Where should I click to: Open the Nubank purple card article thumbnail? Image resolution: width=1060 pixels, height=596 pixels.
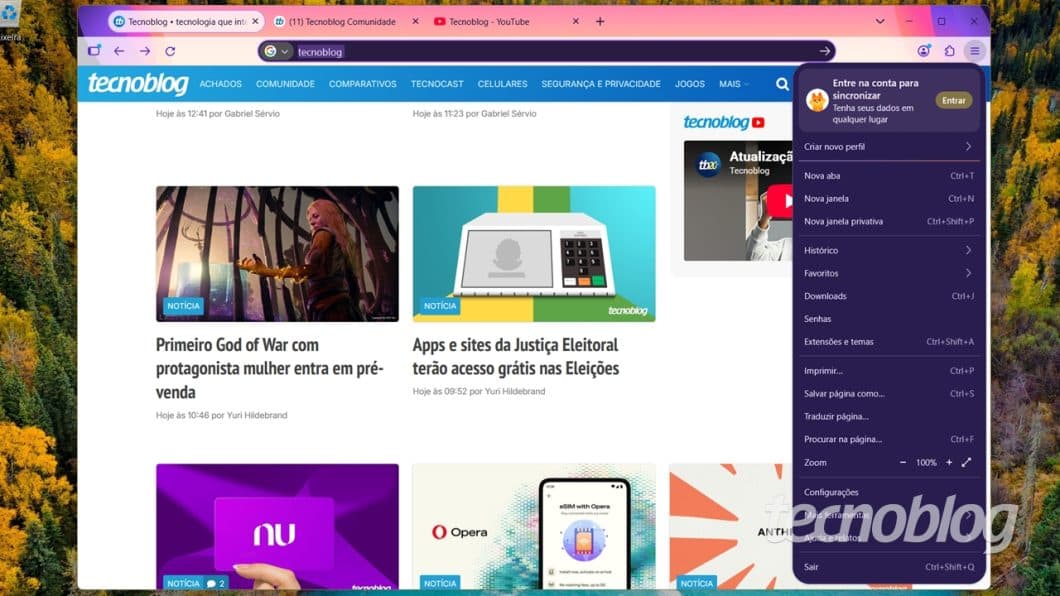(x=277, y=526)
